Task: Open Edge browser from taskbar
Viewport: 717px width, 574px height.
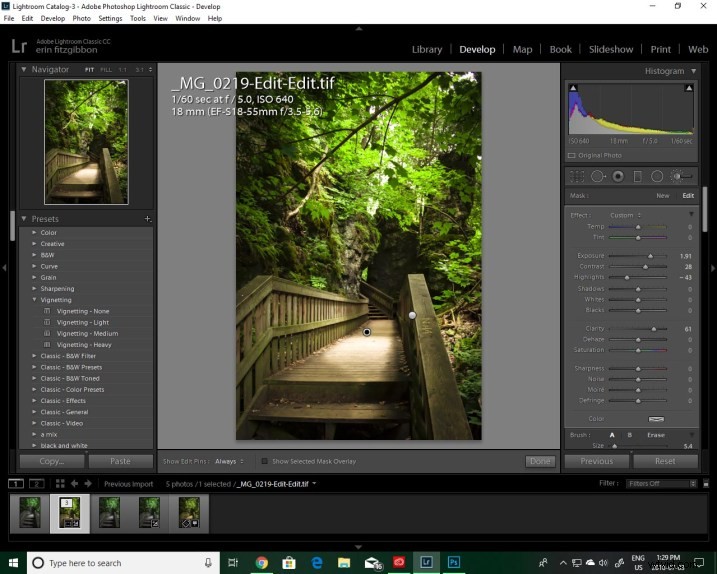Action: point(316,563)
